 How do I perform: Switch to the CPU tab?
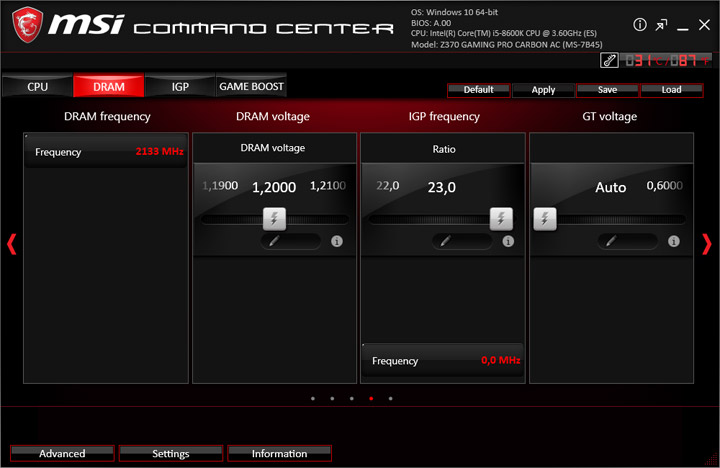tap(37, 86)
